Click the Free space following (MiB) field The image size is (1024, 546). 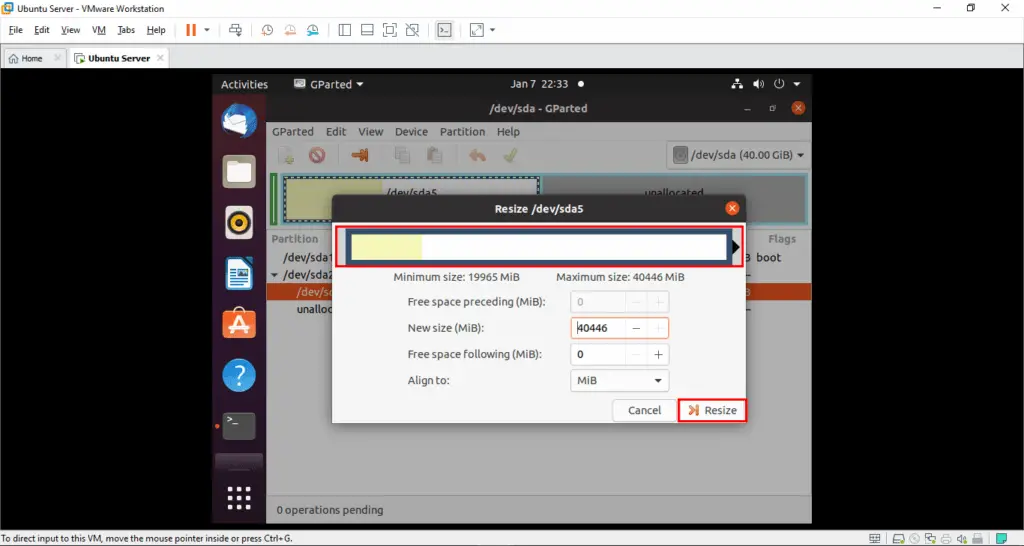pos(598,354)
